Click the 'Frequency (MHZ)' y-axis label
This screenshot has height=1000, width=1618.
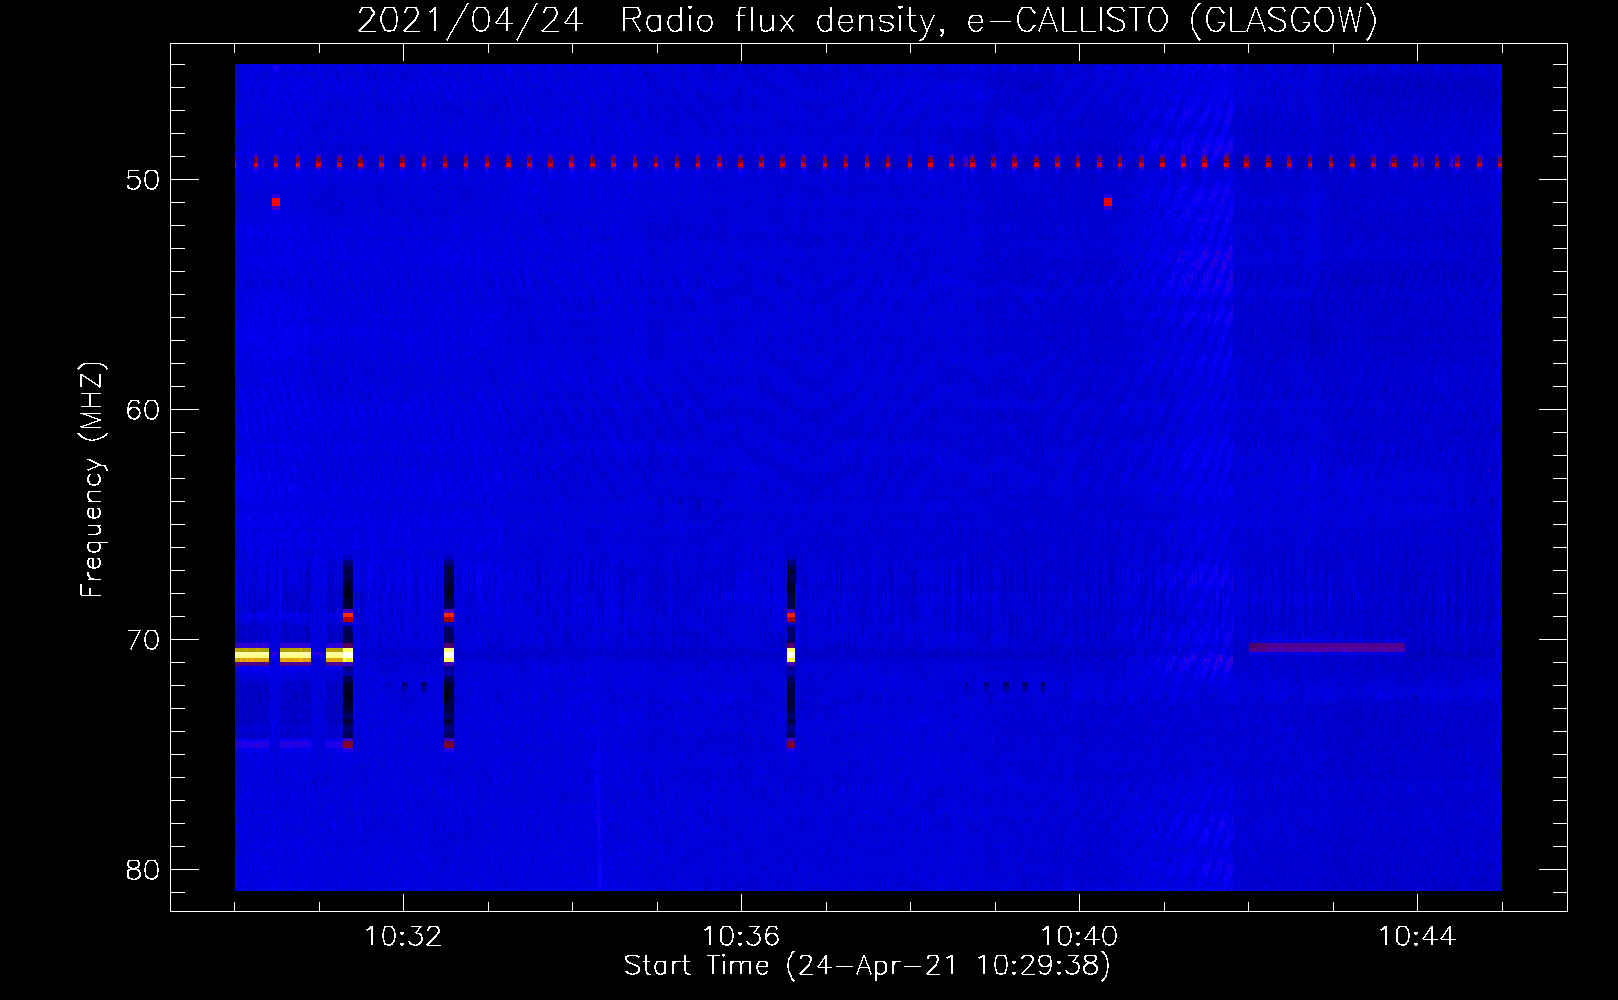click(92, 480)
